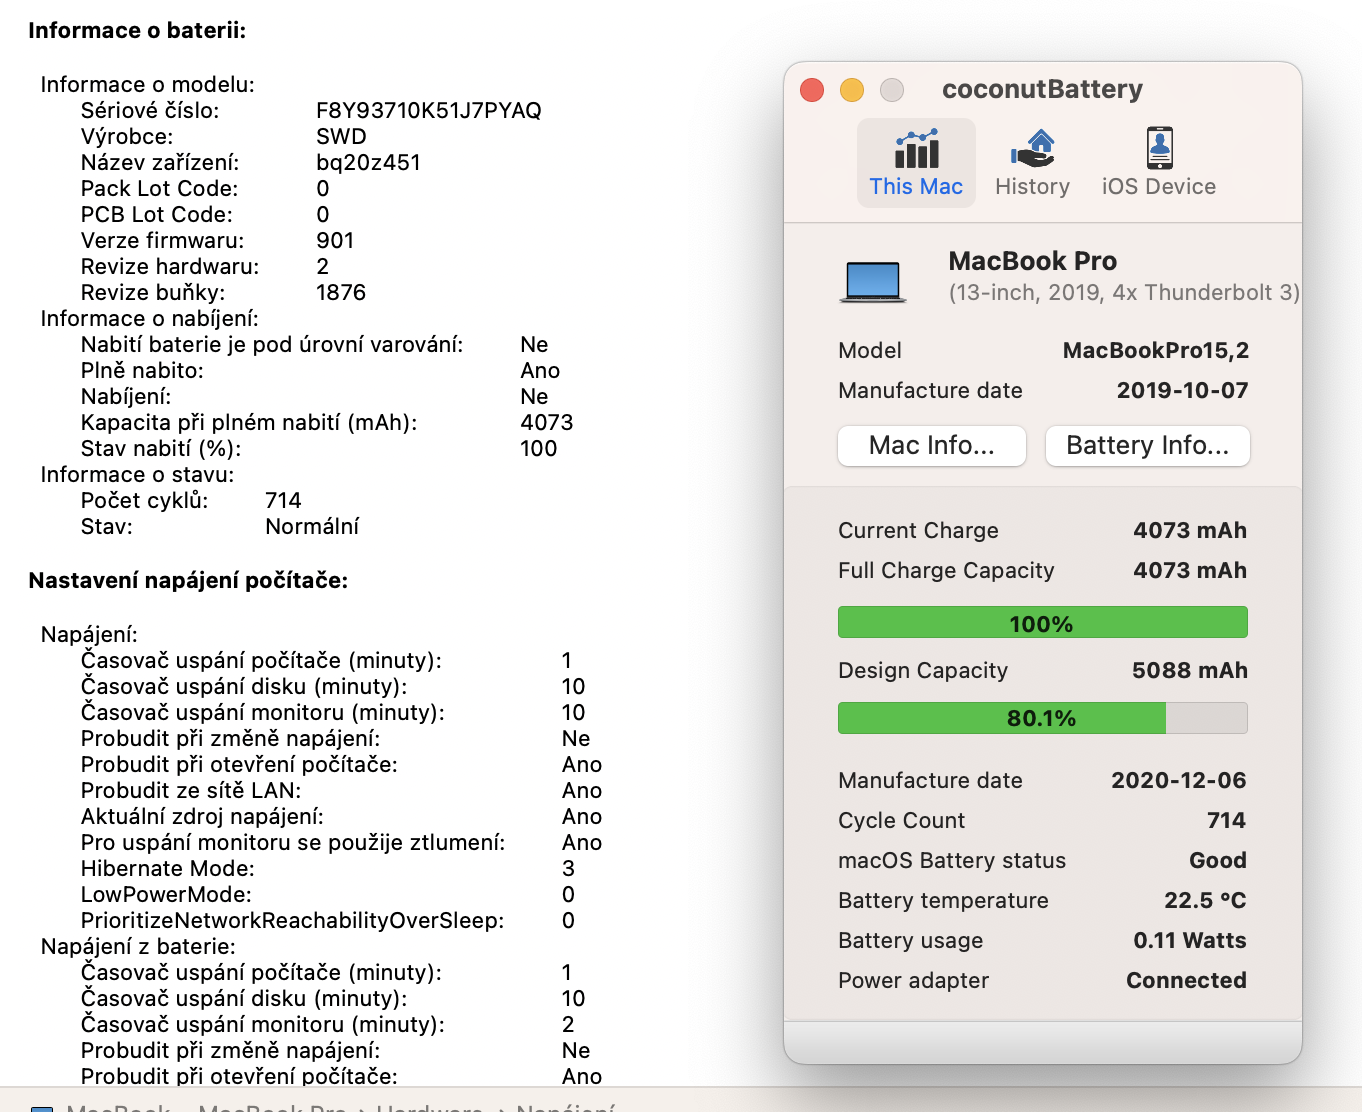The width and height of the screenshot is (1362, 1112).
Task: Minimize the coconutBattery window
Action: coord(852,90)
